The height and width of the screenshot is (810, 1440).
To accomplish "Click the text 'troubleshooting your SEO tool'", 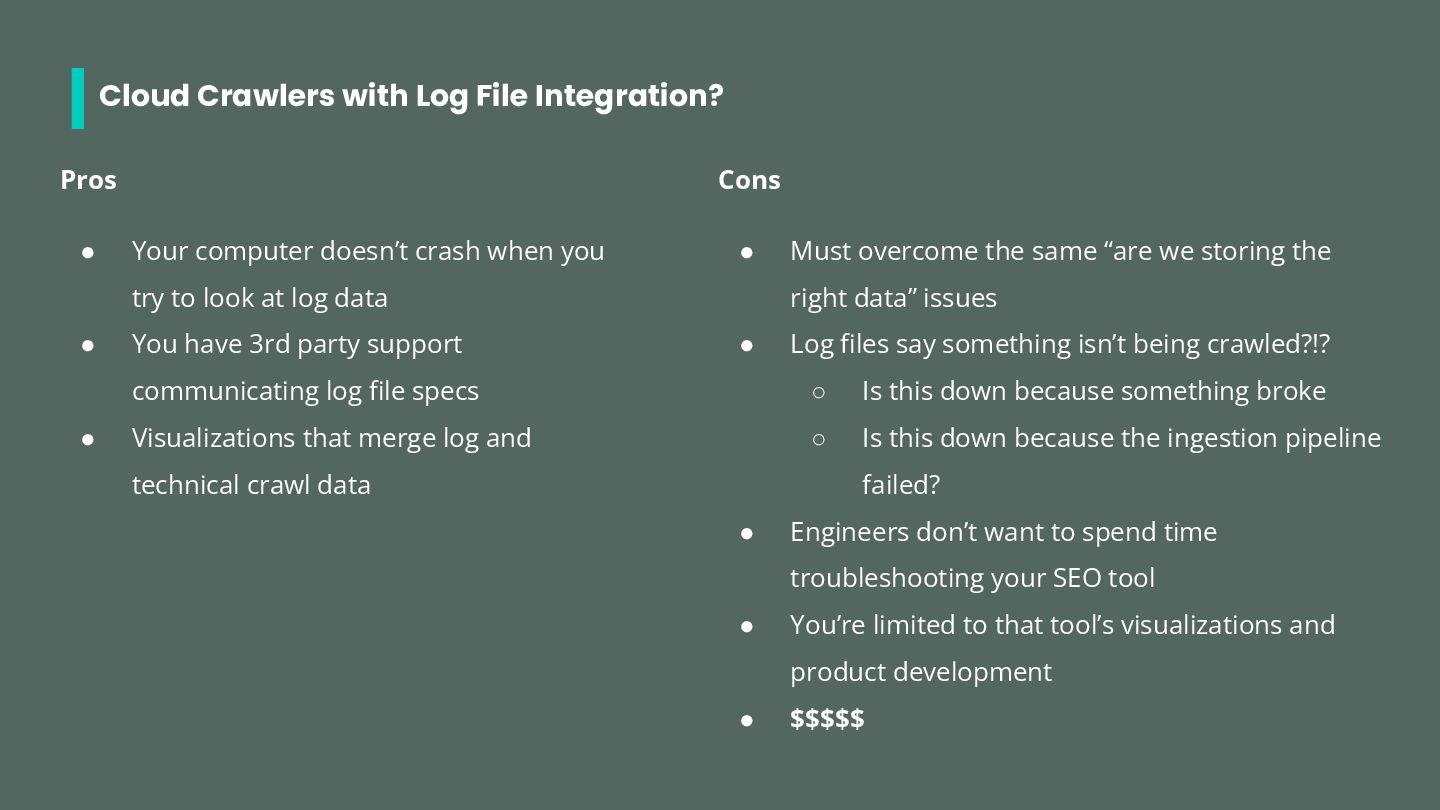I will coord(972,578).
